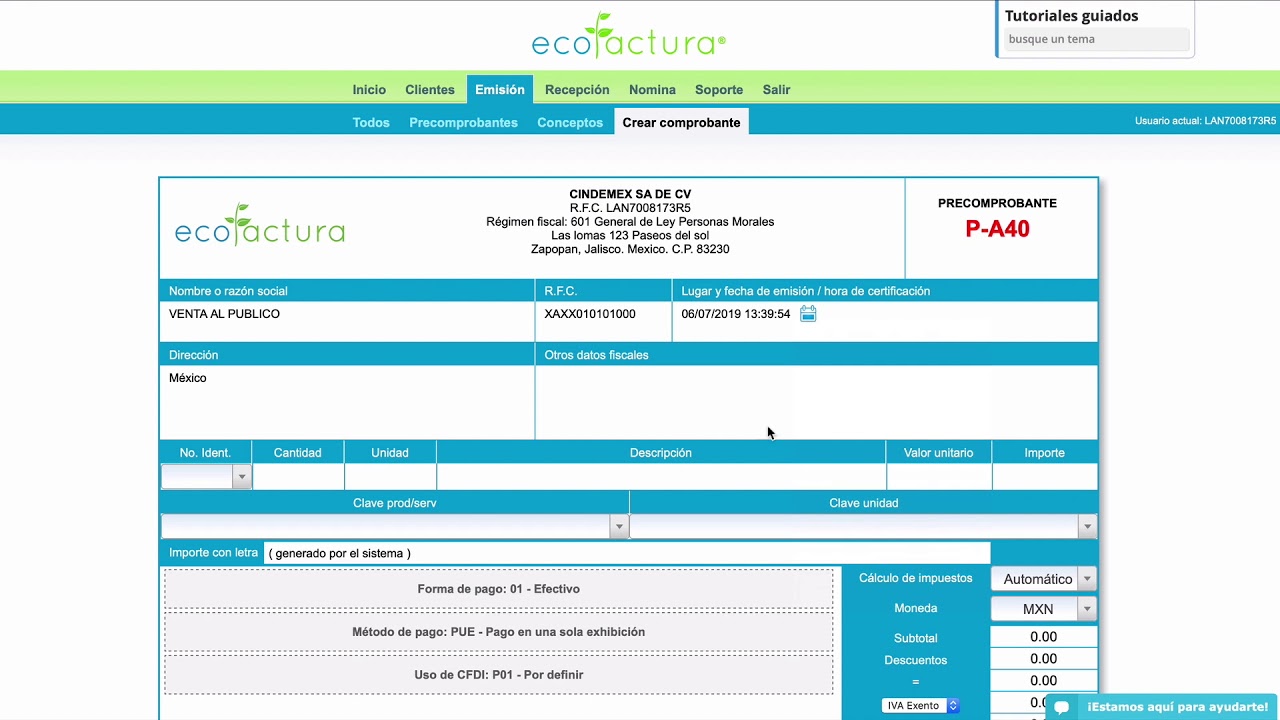The width and height of the screenshot is (1280, 720).
Task: Open the Conceptos submenu
Action: coord(570,122)
